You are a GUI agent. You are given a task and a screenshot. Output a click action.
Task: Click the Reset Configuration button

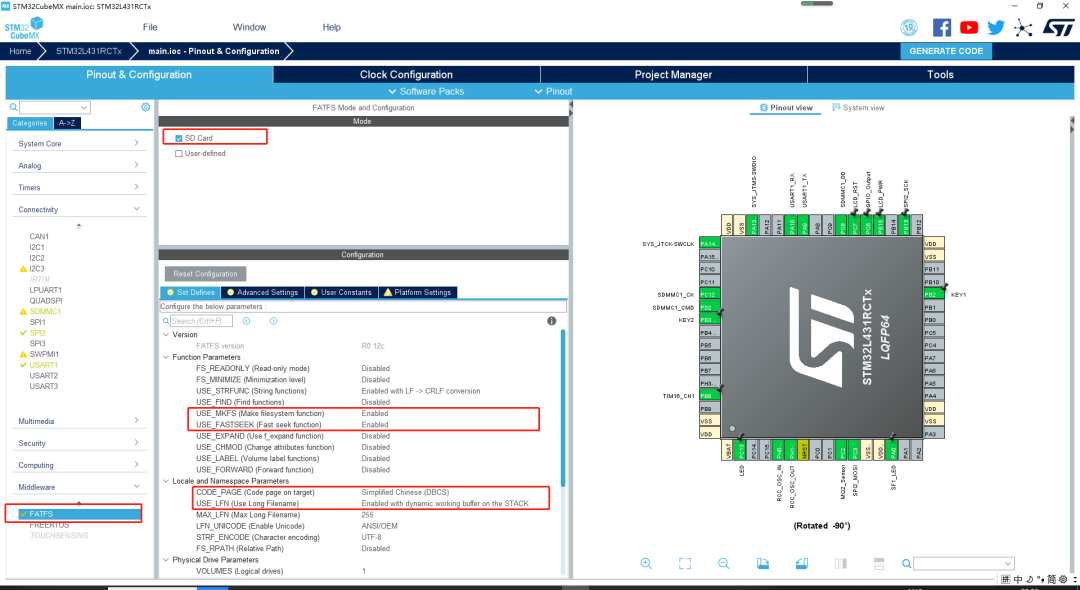(x=205, y=274)
